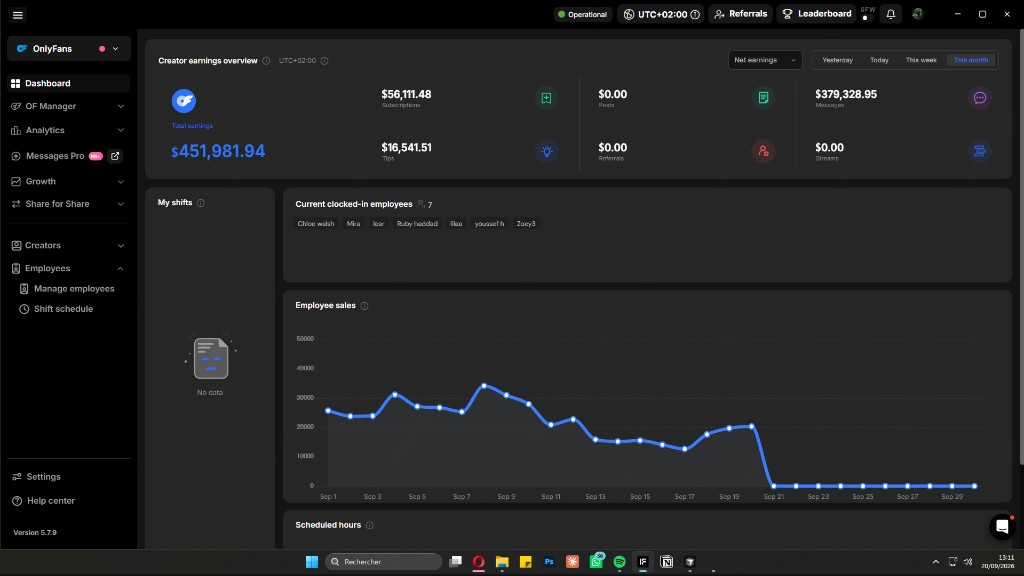Click the page vertical scrollbar
The width and height of the screenshot is (1024, 576).
point(1020,247)
